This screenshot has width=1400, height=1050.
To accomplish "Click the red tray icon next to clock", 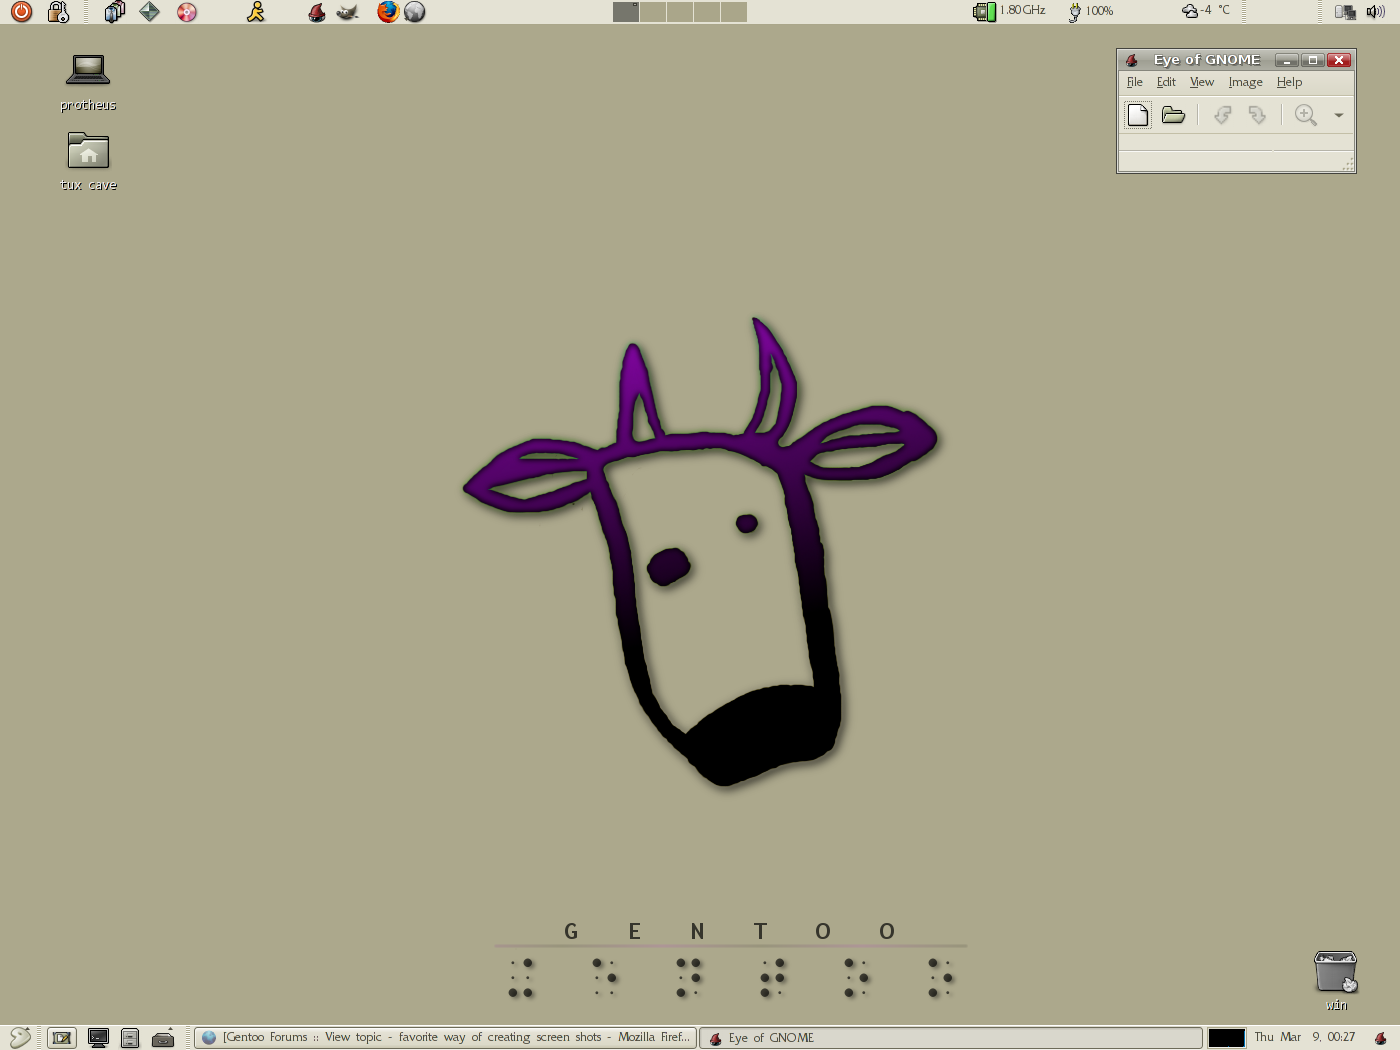I will pos(1381,1038).
